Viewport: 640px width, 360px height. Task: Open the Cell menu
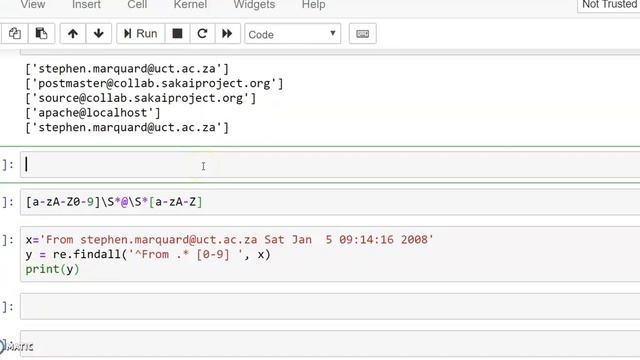click(137, 4)
